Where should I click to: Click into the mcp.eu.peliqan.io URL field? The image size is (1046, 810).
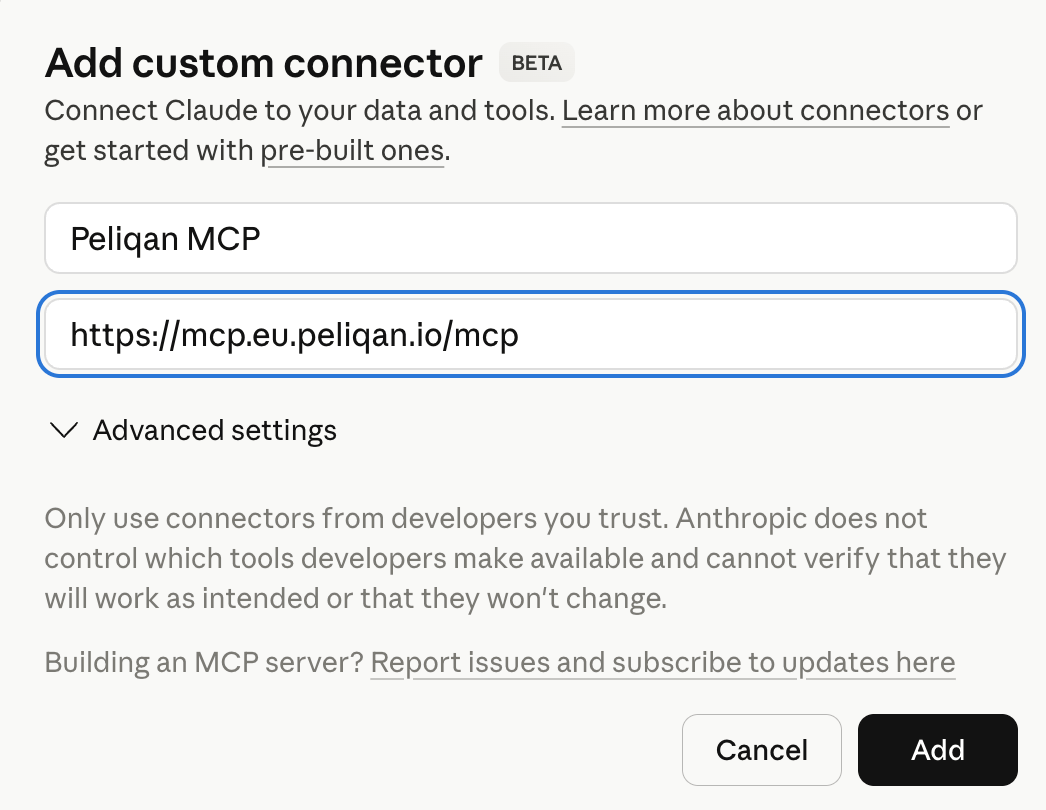(x=530, y=334)
